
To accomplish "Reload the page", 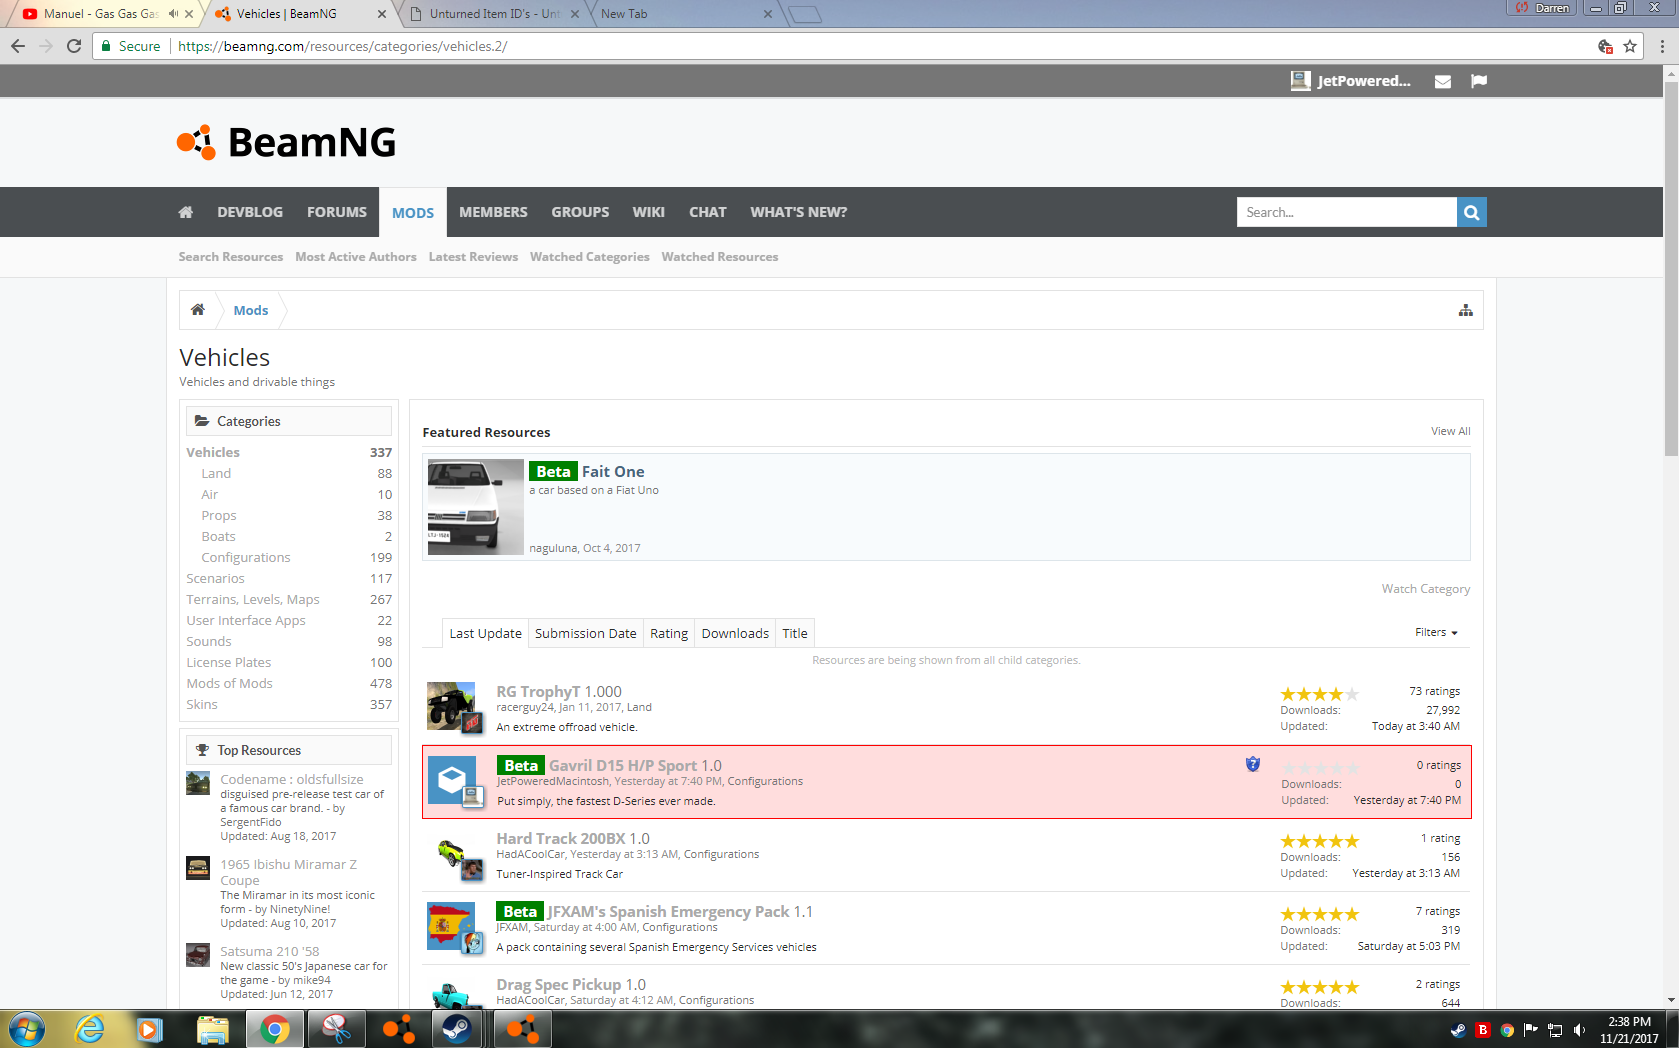I will pos(74,46).
